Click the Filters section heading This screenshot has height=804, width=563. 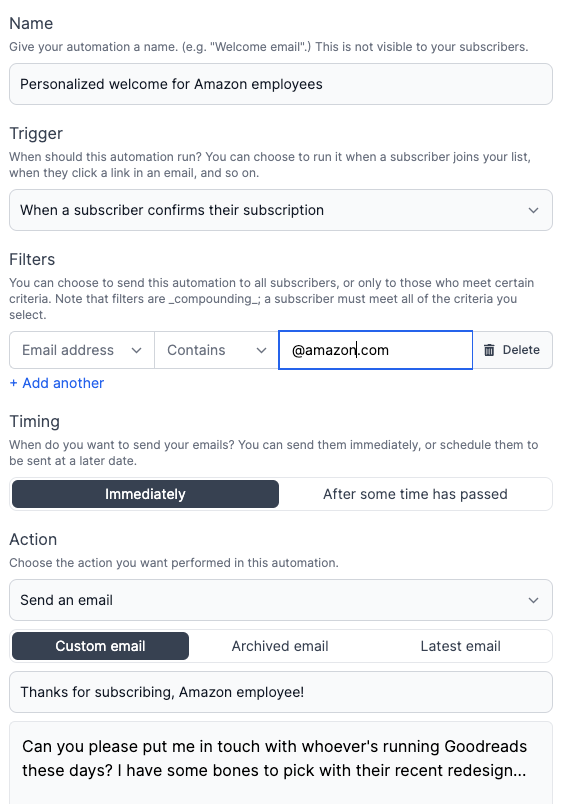tap(32, 259)
